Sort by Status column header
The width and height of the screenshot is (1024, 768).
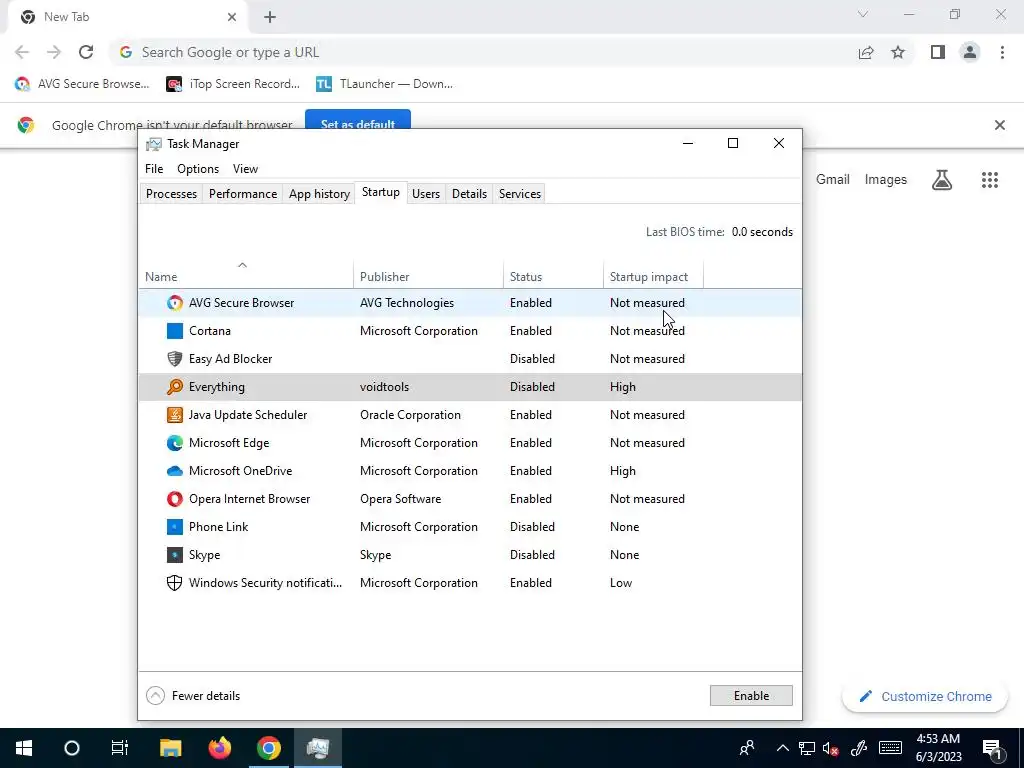553,277
